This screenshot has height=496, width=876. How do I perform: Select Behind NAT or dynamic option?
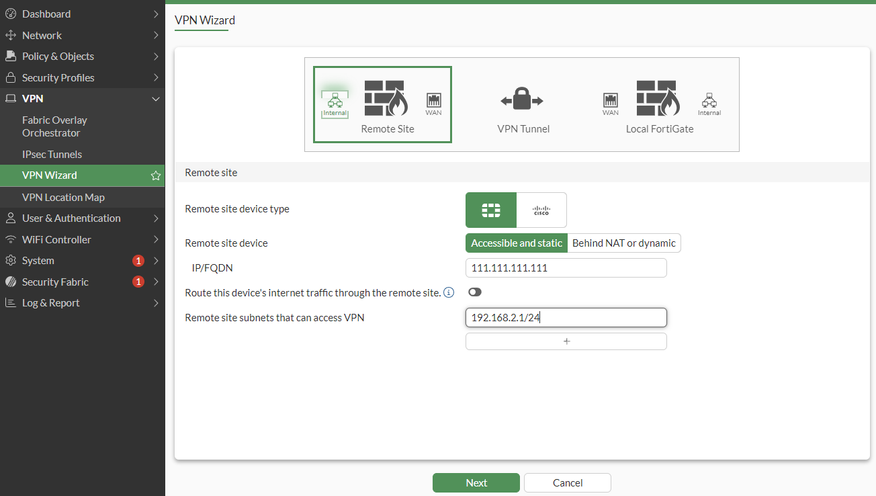[623, 243]
